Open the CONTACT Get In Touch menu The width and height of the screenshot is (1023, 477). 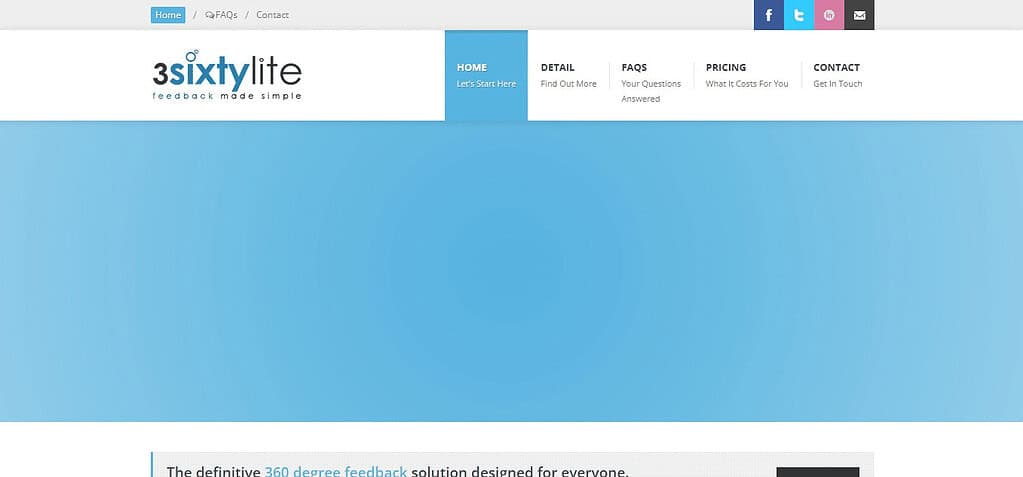(838, 75)
